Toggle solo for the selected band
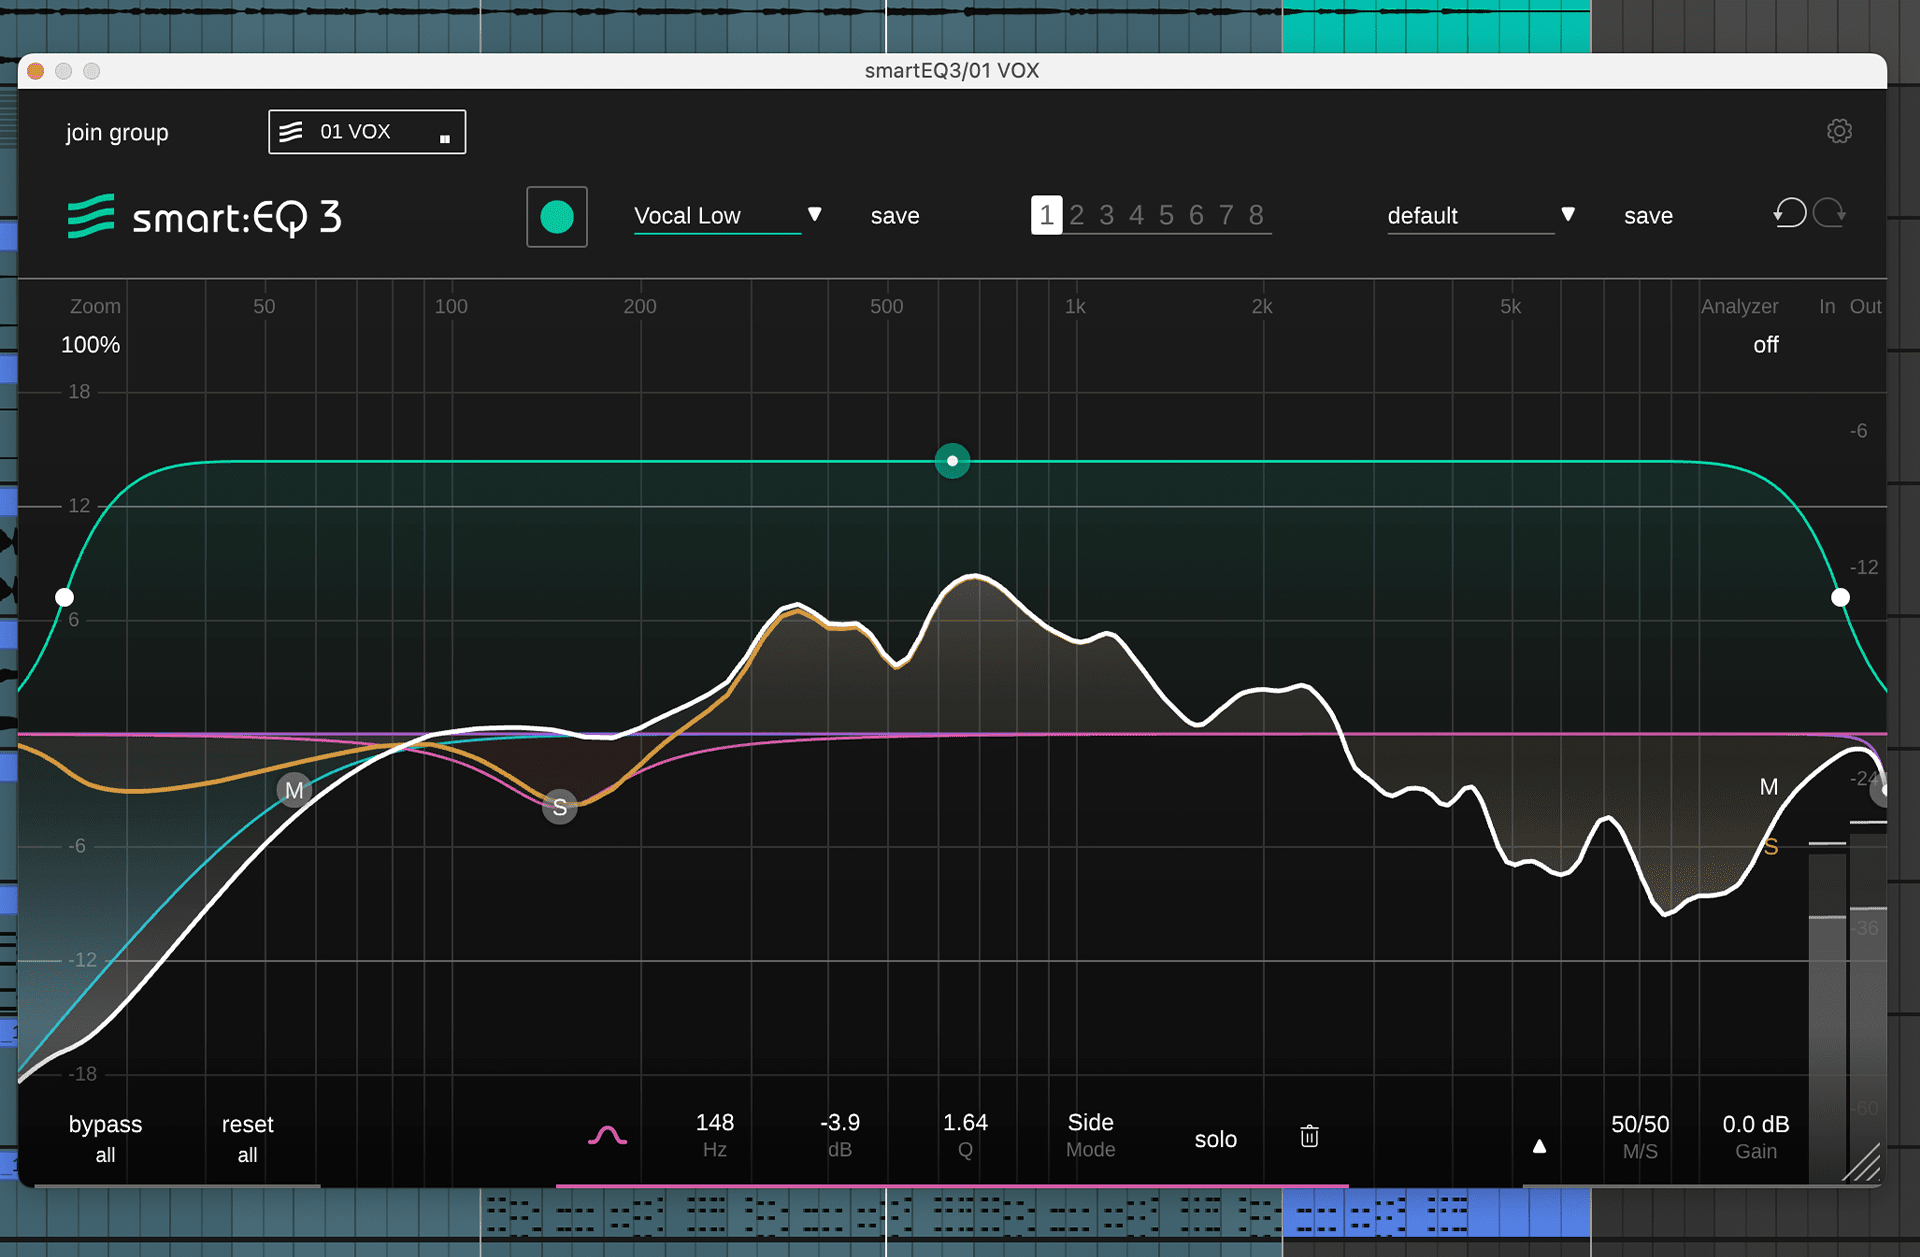The image size is (1920, 1257). pos(1215,1139)
